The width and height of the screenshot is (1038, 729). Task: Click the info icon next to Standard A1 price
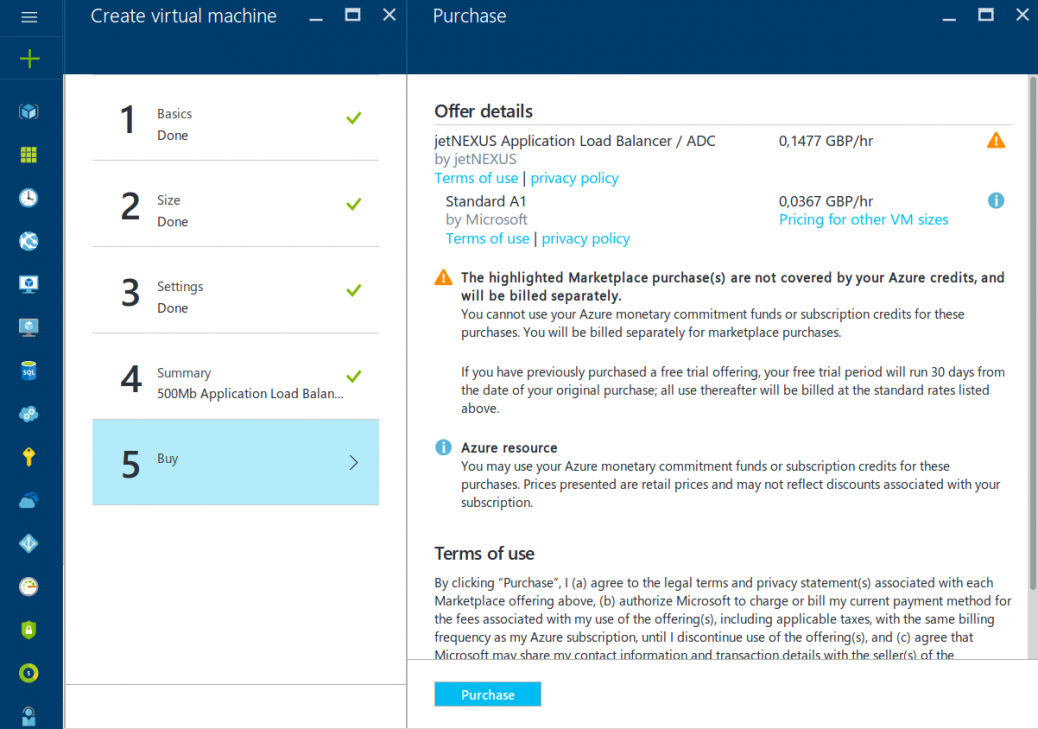996,200
